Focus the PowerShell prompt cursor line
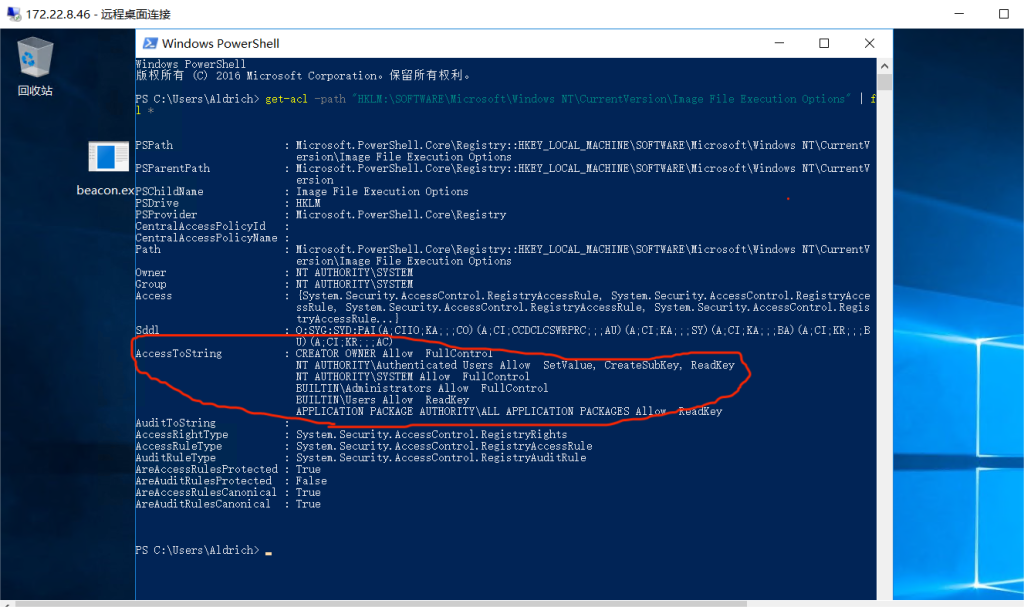 point(268,551)
